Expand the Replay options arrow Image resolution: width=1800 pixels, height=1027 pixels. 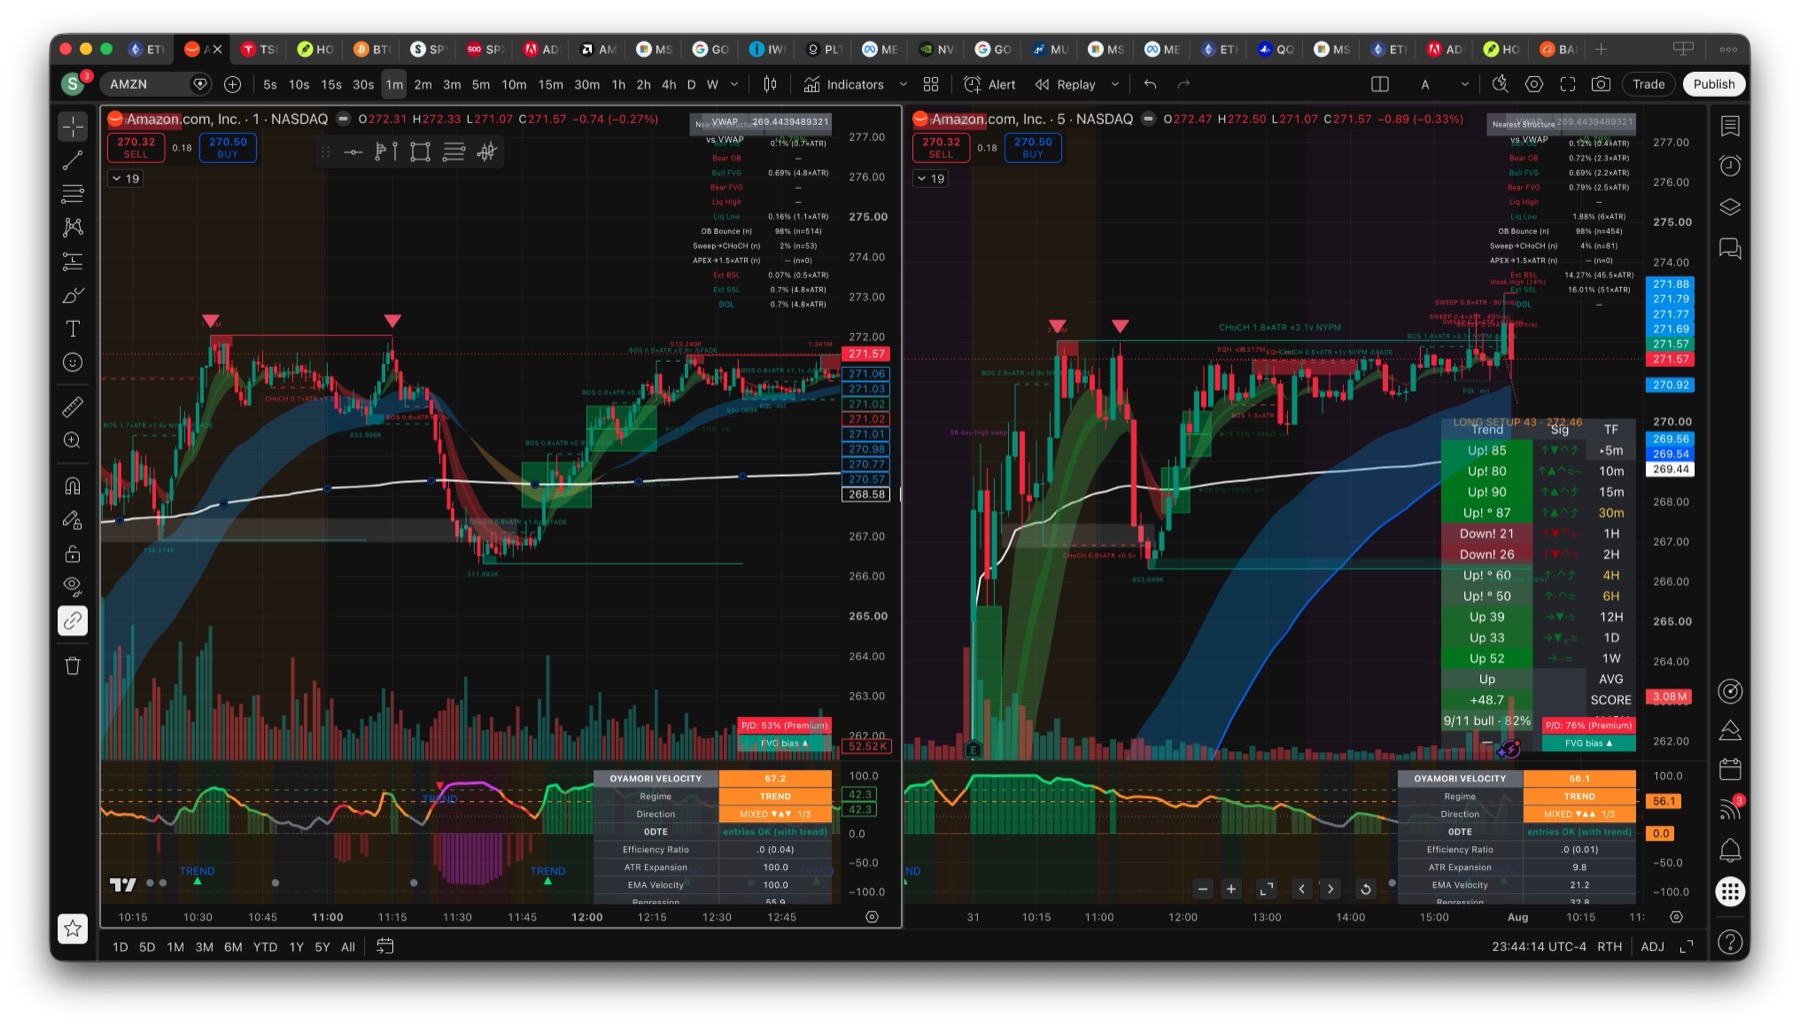click(x=1115, y=85)
